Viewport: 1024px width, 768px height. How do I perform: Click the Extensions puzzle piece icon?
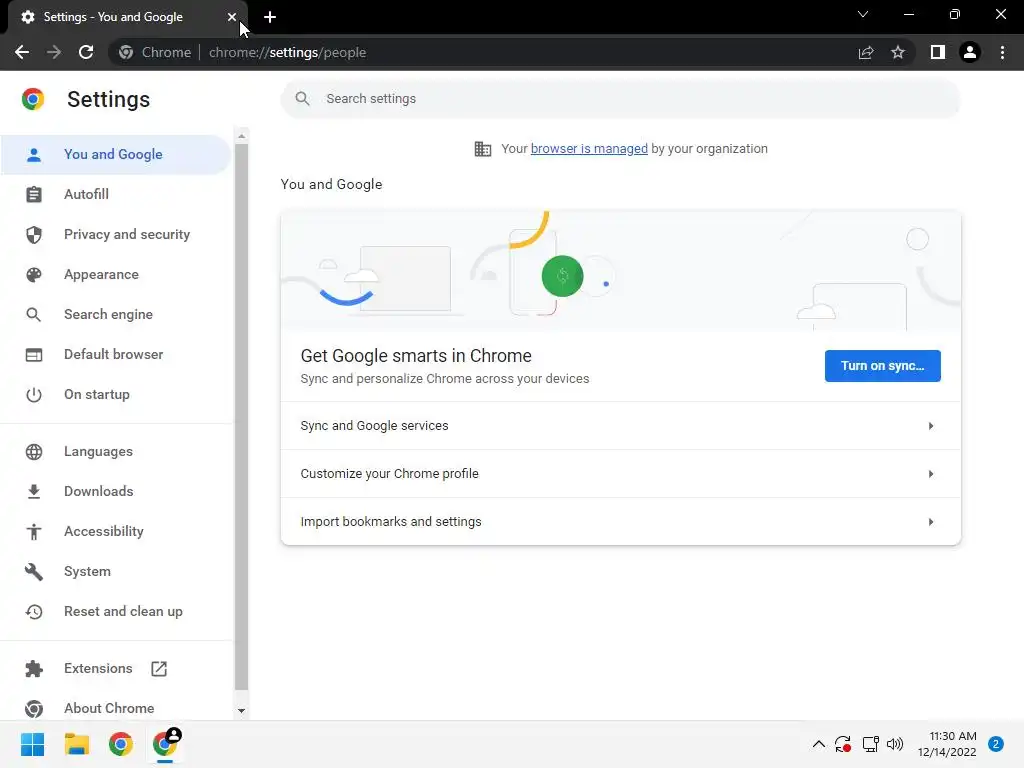point(34,669)
